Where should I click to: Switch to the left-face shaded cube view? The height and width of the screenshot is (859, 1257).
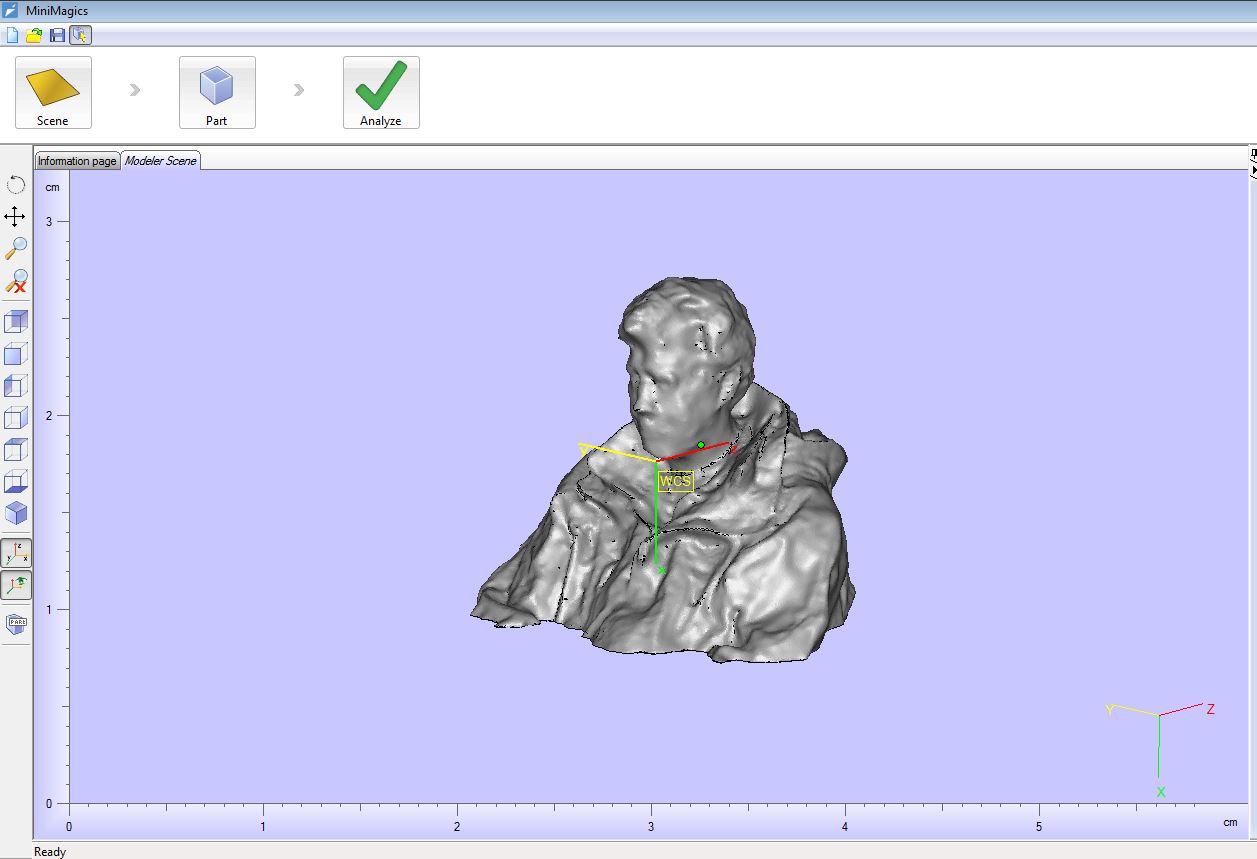(x=16, y=386)
